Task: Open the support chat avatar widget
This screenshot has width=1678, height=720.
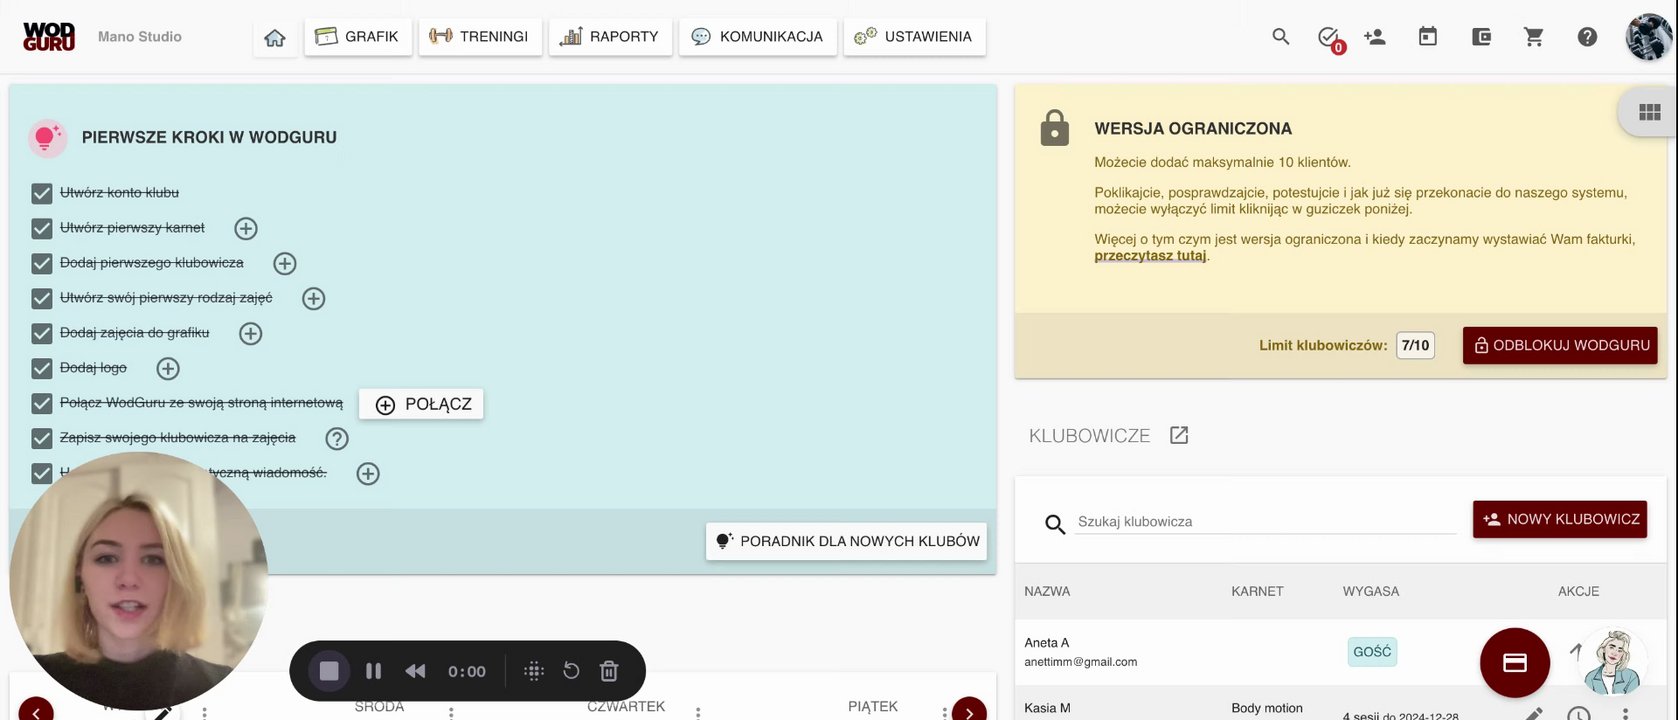Action: coord(1613,662)
